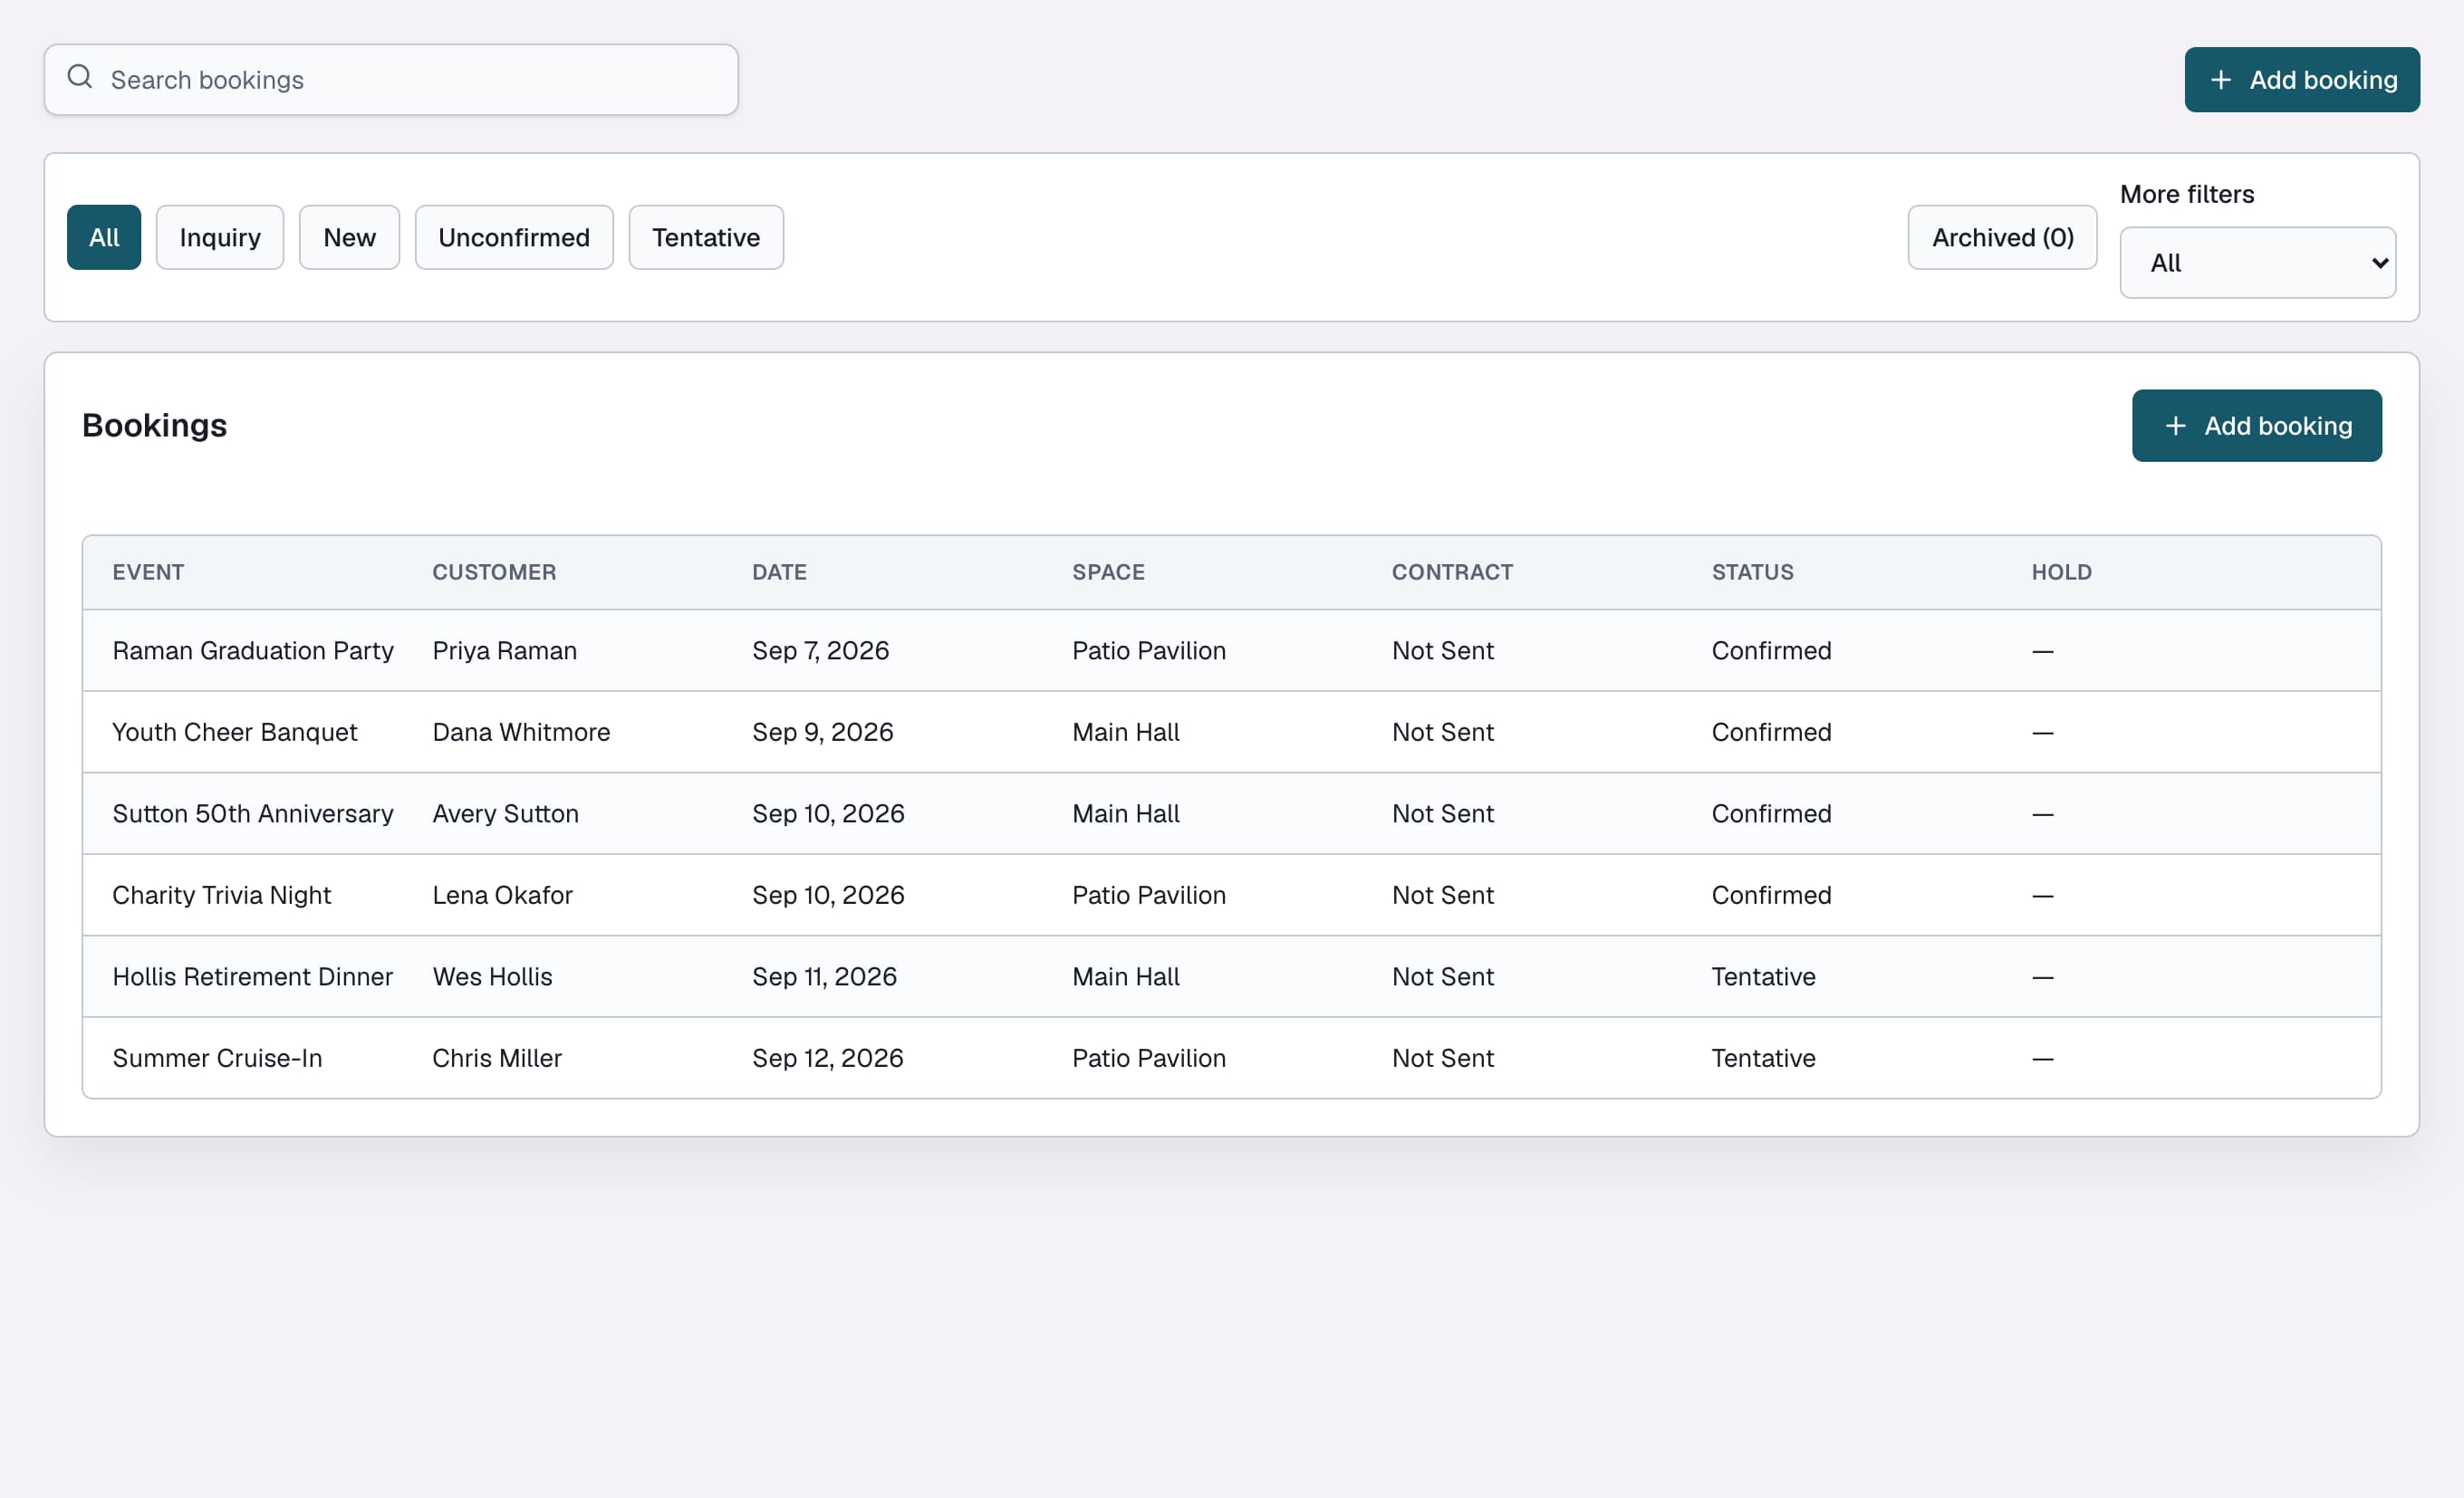
Task: Open the More filters dropdown
Action: (2258, 263)
